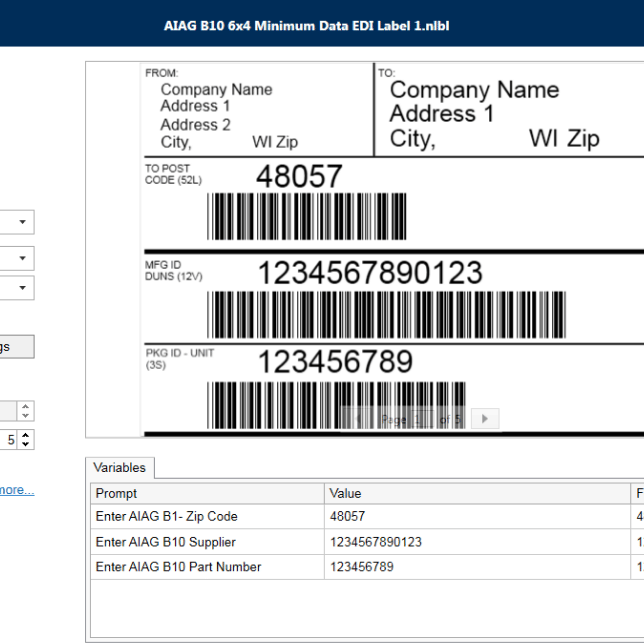This screenshot has height=644, width=644.
Task: Click 'TO POST CODE (52L)' caption in preview
Action: (x=173, y=175)
